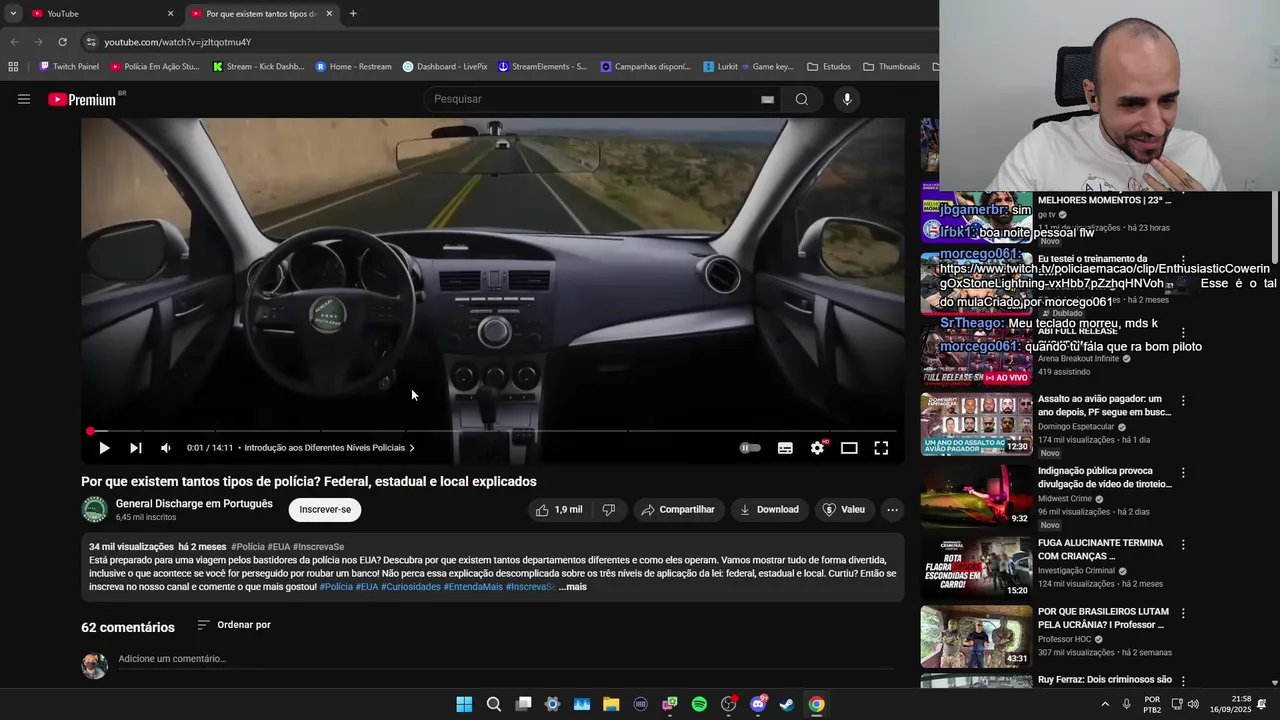Screen dimensions: 1280x720
Task: Open the Thumbnails bookmark folder
Action: pyautogui.click(x=891, y=67)
